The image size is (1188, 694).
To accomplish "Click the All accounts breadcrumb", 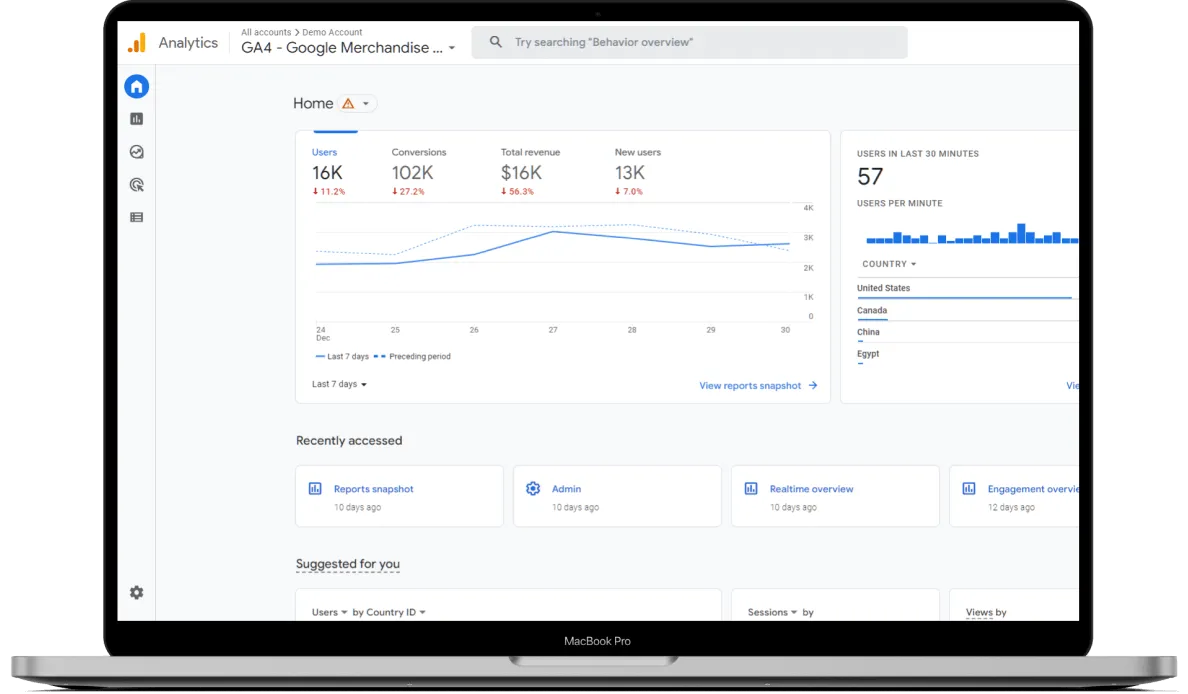I will [x=266, y=32].
